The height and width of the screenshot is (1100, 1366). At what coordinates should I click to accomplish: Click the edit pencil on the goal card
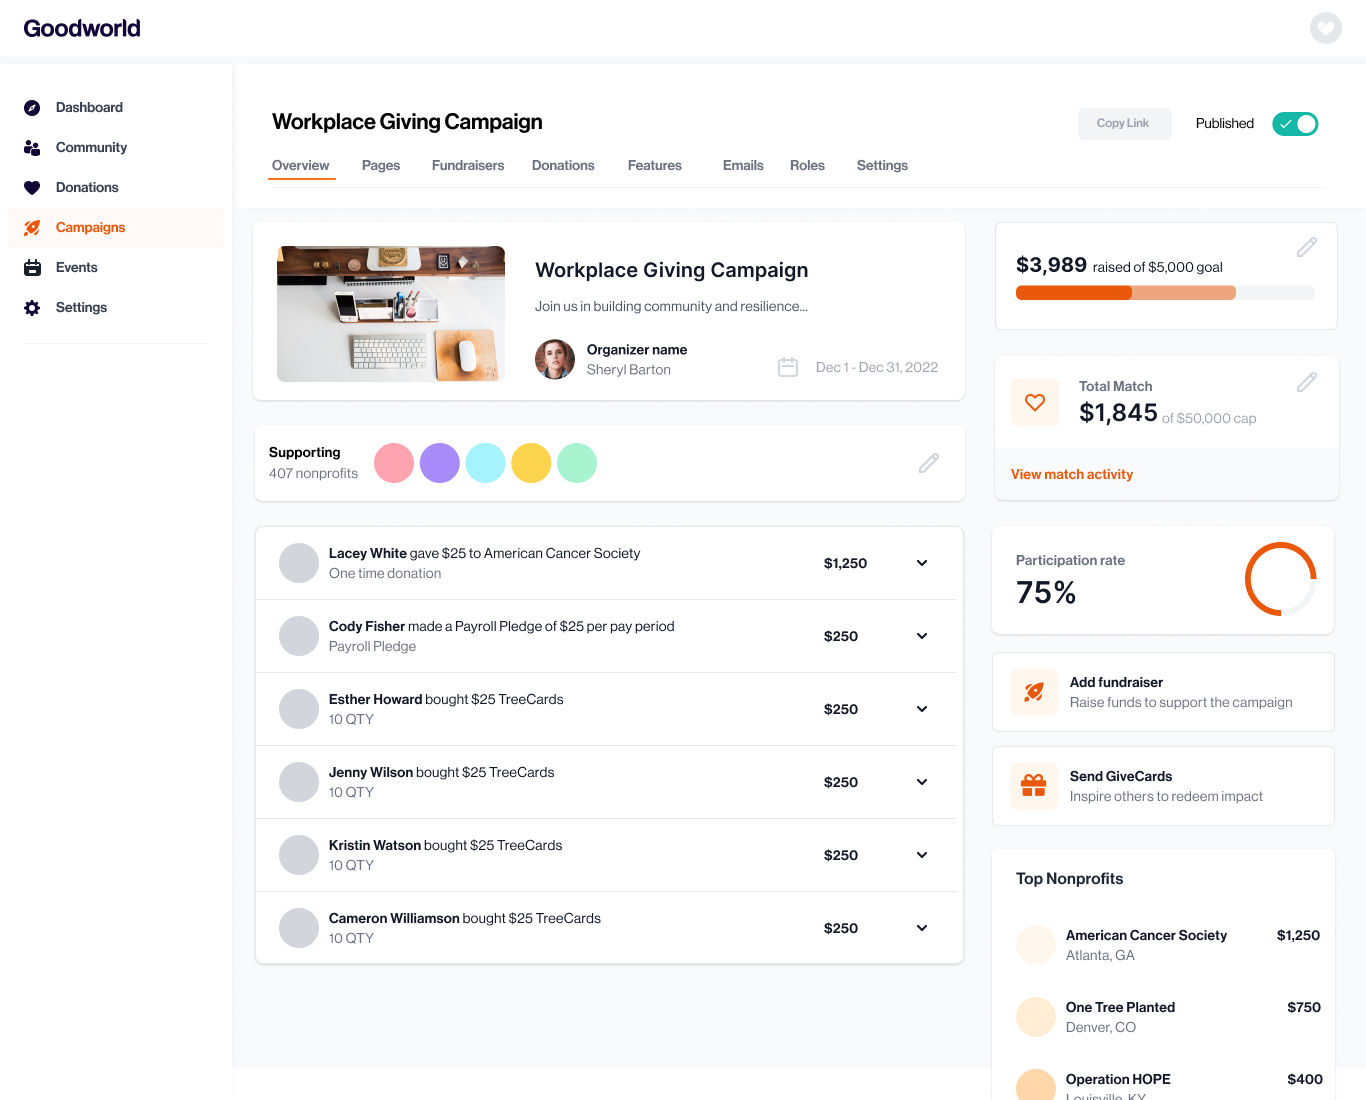point(1306,247)
